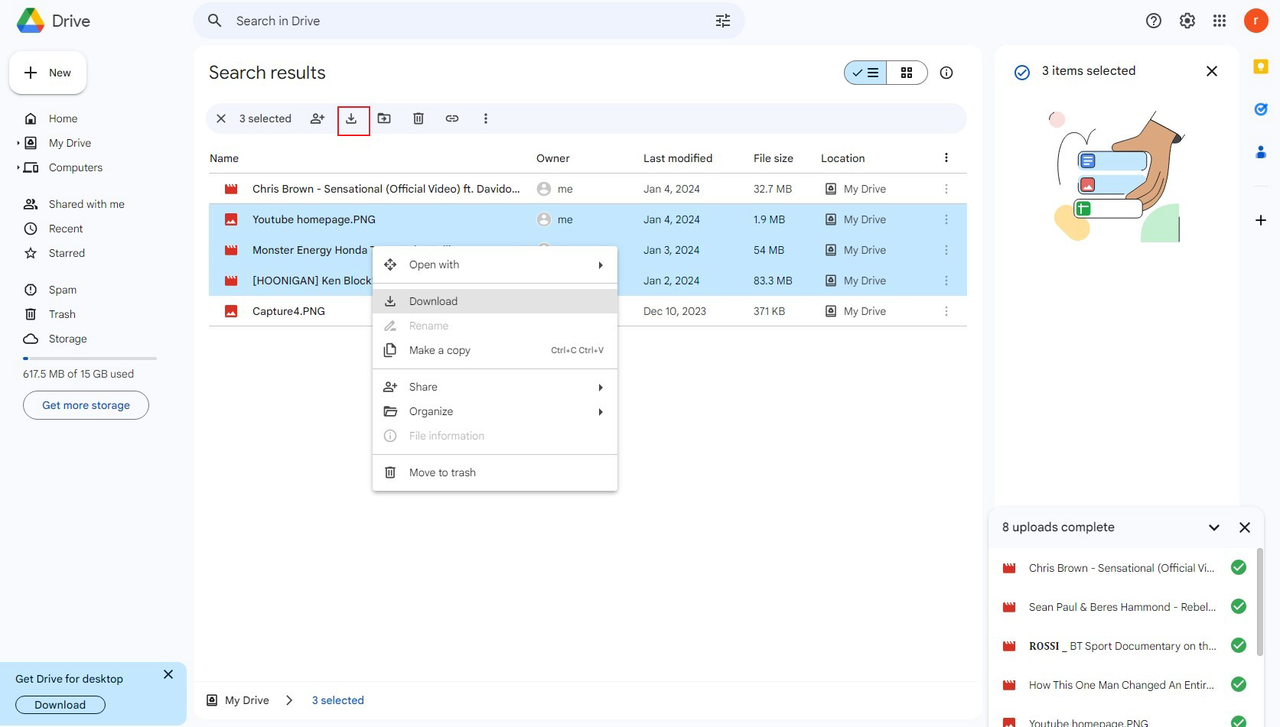The image size is (1280, 727).
Task: Move selection to trash using toolbar icon
Action: 418,119
